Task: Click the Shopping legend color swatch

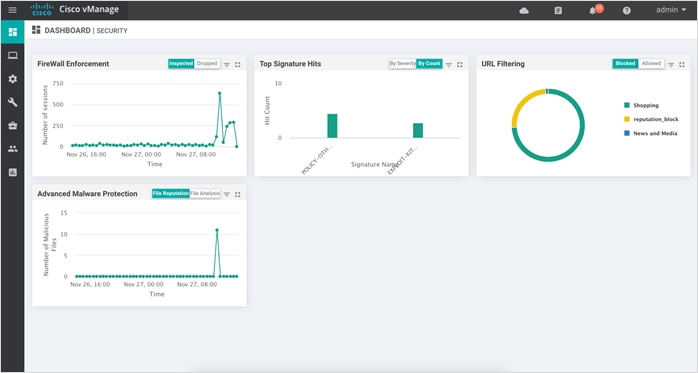Action: [627, 105]
